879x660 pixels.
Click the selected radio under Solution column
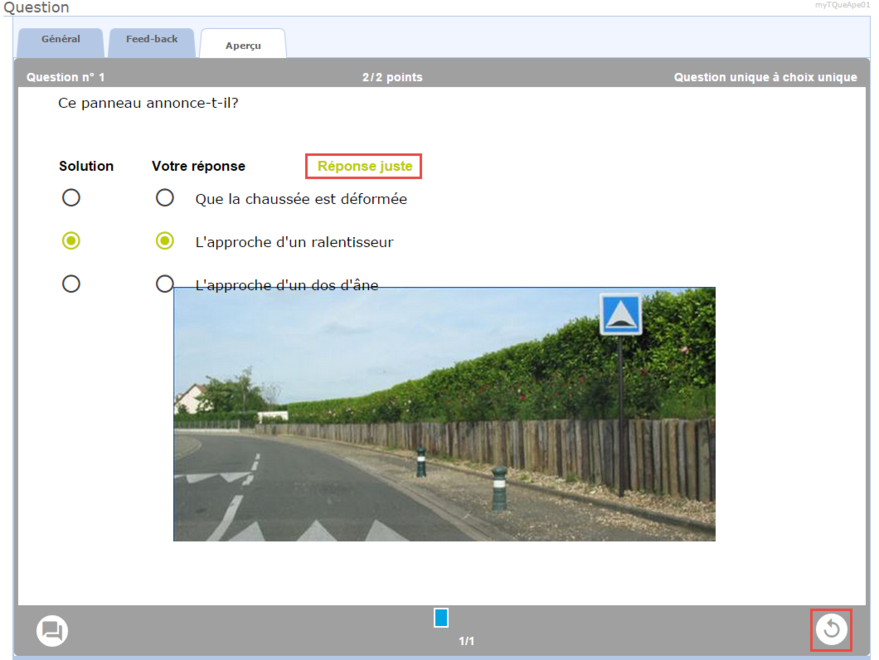click(x=71, y=241)
